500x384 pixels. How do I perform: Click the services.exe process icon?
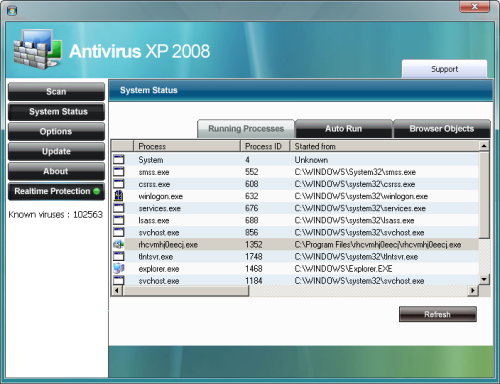tap(118, 208)
